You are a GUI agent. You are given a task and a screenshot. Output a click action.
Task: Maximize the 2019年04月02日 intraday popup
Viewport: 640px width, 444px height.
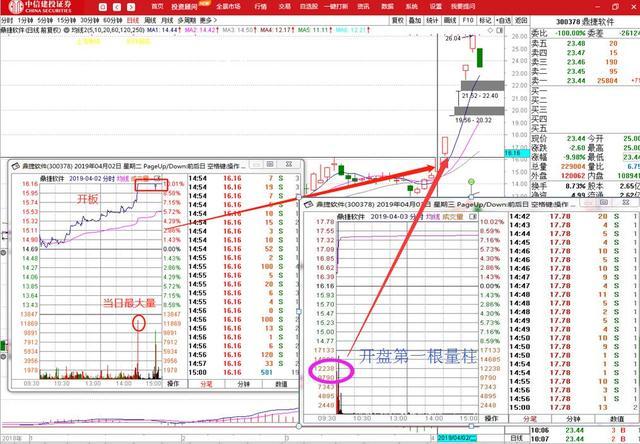pyautogui.click(x=270, y=164)
